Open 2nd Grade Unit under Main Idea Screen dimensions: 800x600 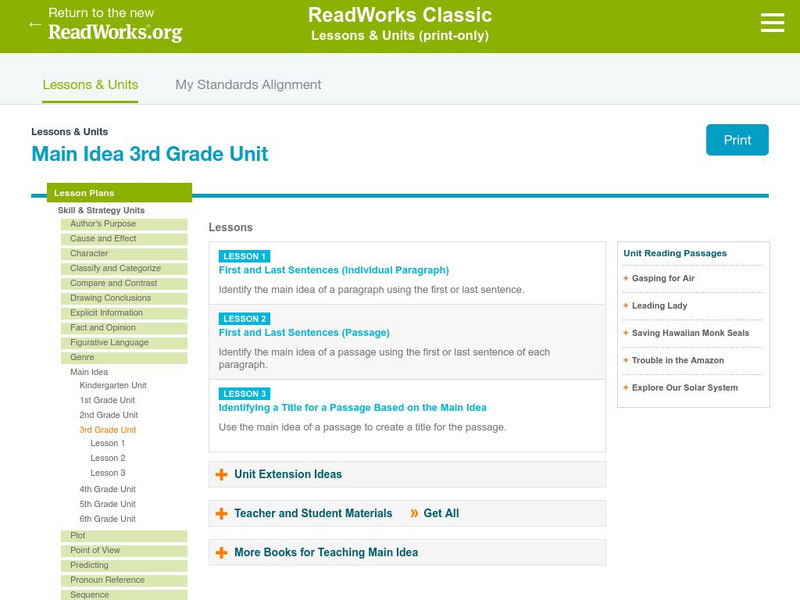pos(109,415)
